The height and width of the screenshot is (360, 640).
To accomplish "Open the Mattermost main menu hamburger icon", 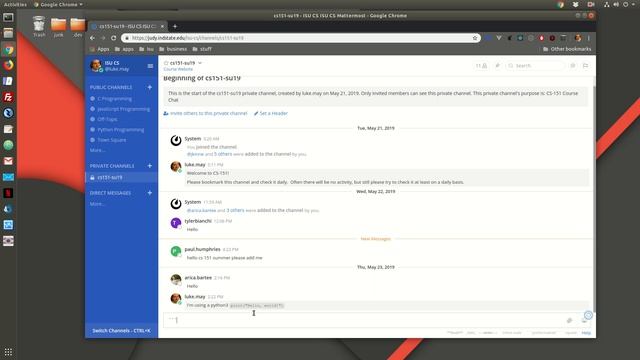I will [150, 66].
